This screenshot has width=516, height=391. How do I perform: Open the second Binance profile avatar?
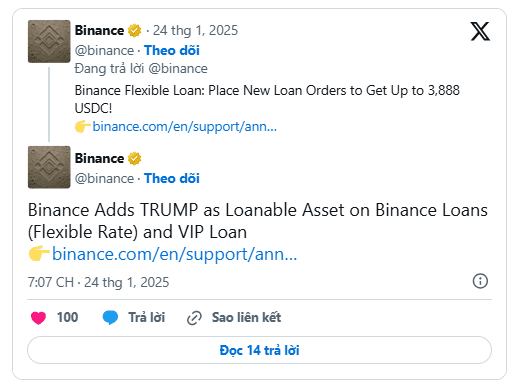49,167
